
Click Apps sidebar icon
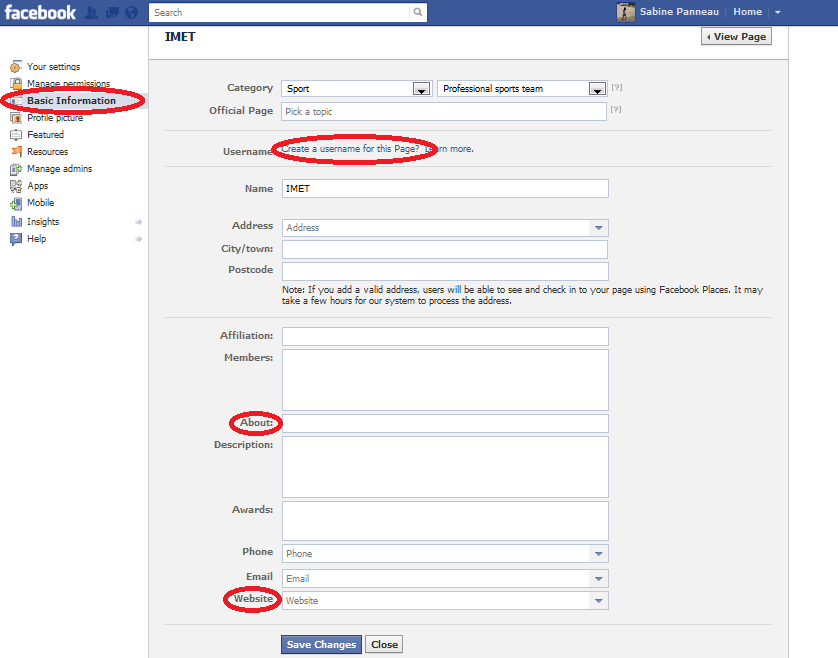click(x=16, y=186)
